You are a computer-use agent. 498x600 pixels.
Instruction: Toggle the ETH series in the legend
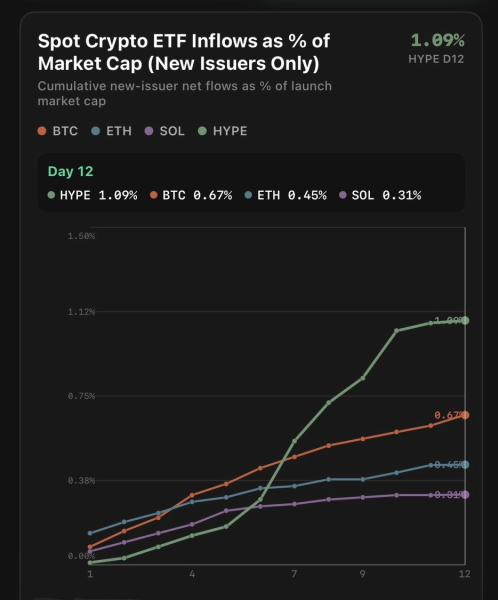[111, 131]
